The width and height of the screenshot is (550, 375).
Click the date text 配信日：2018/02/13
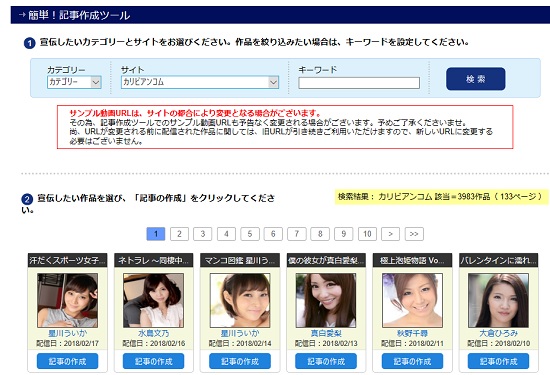click(326, 343)
